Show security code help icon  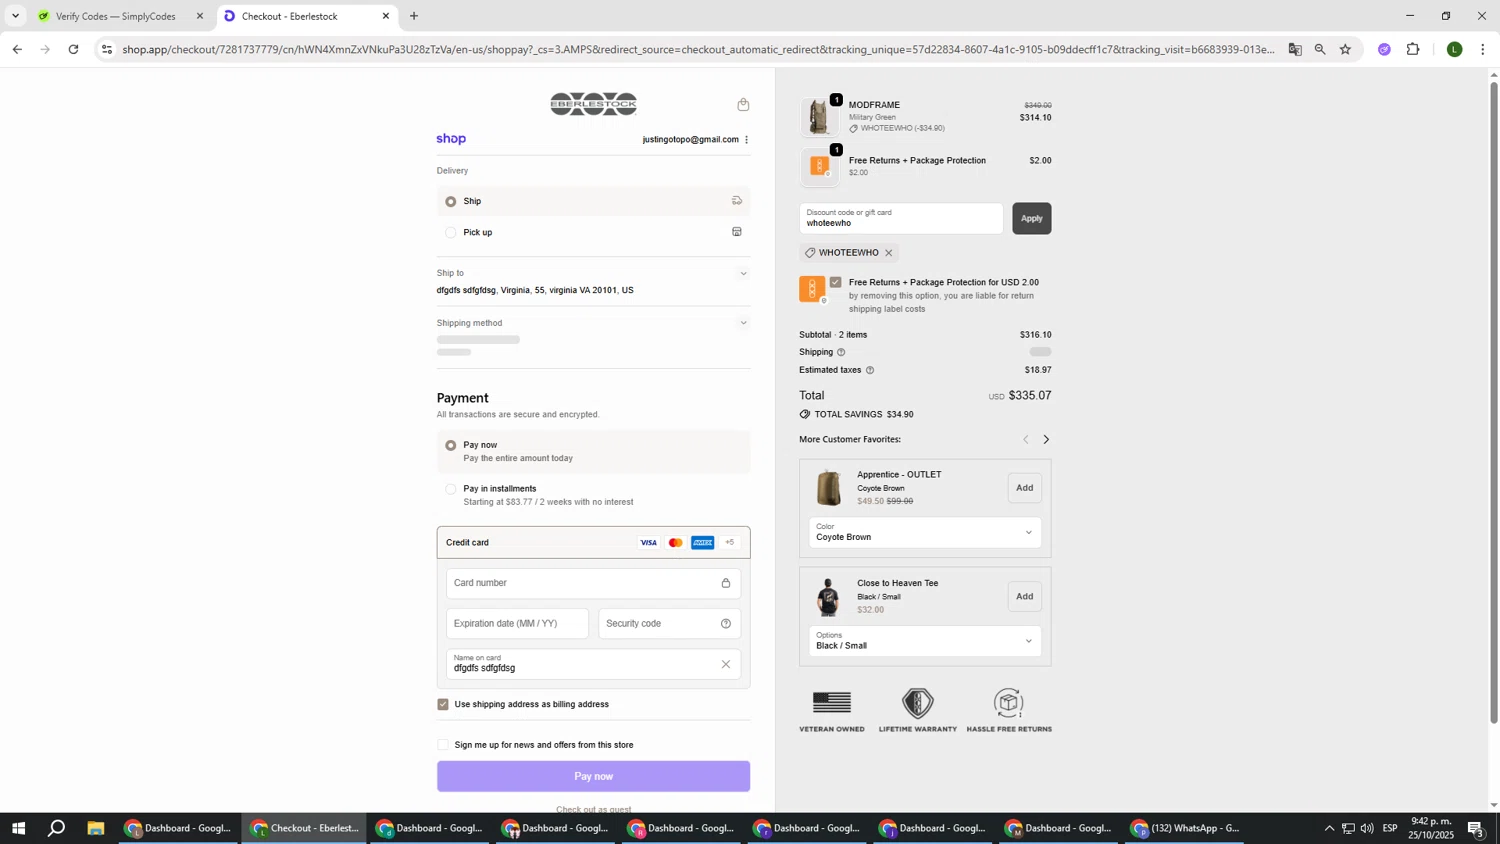[726, 624]
